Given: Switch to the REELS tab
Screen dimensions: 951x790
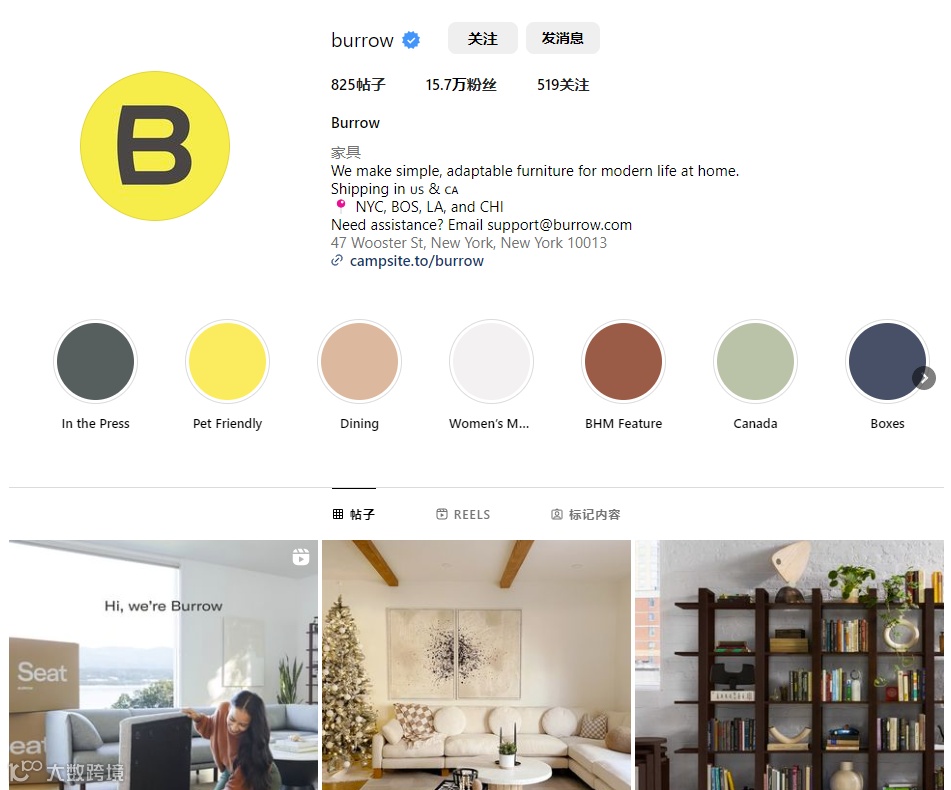Looking at the screenshot, I should click(463, 514).
